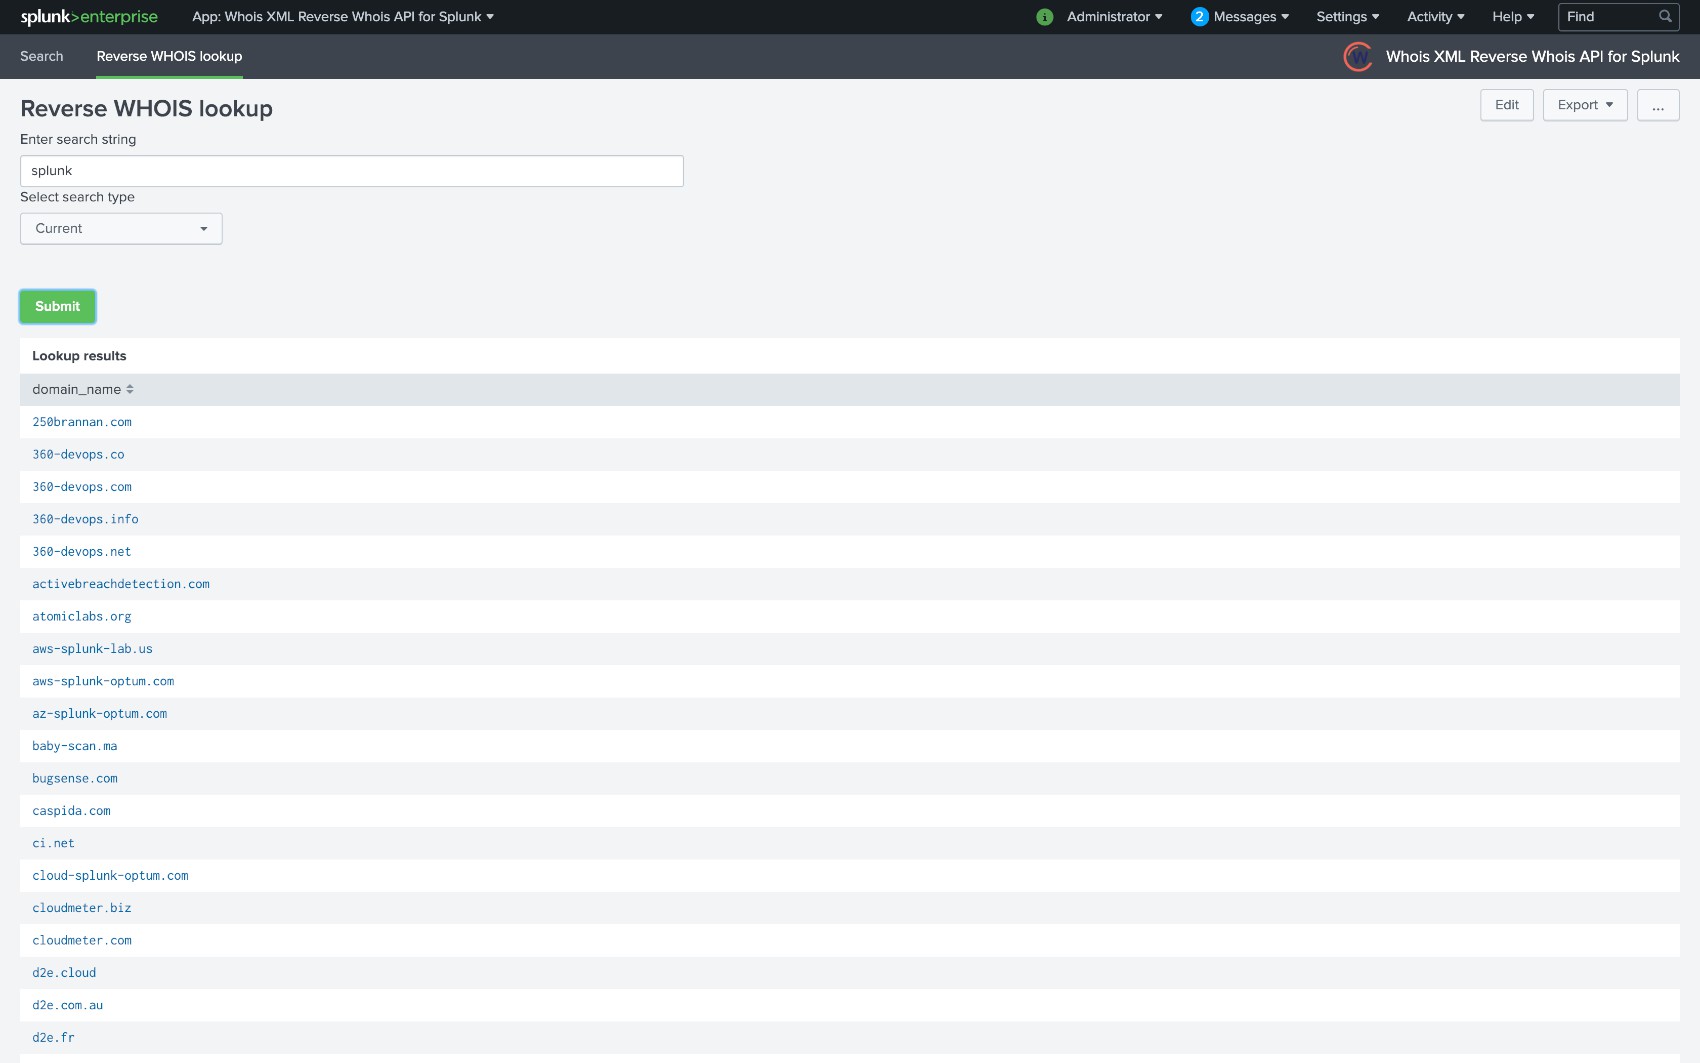Screen dimensions: 1700x1063
Task: Open the 360-devops.net result
Action: click(x=82, y=552)
